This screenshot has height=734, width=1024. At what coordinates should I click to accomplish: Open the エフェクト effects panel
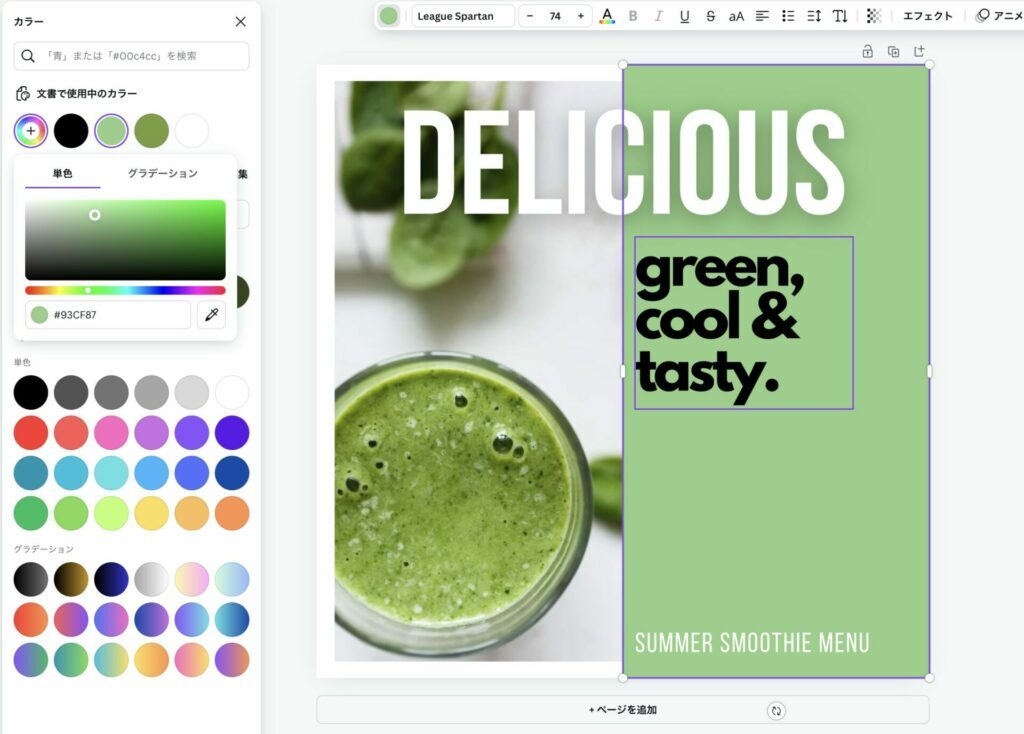927,16
